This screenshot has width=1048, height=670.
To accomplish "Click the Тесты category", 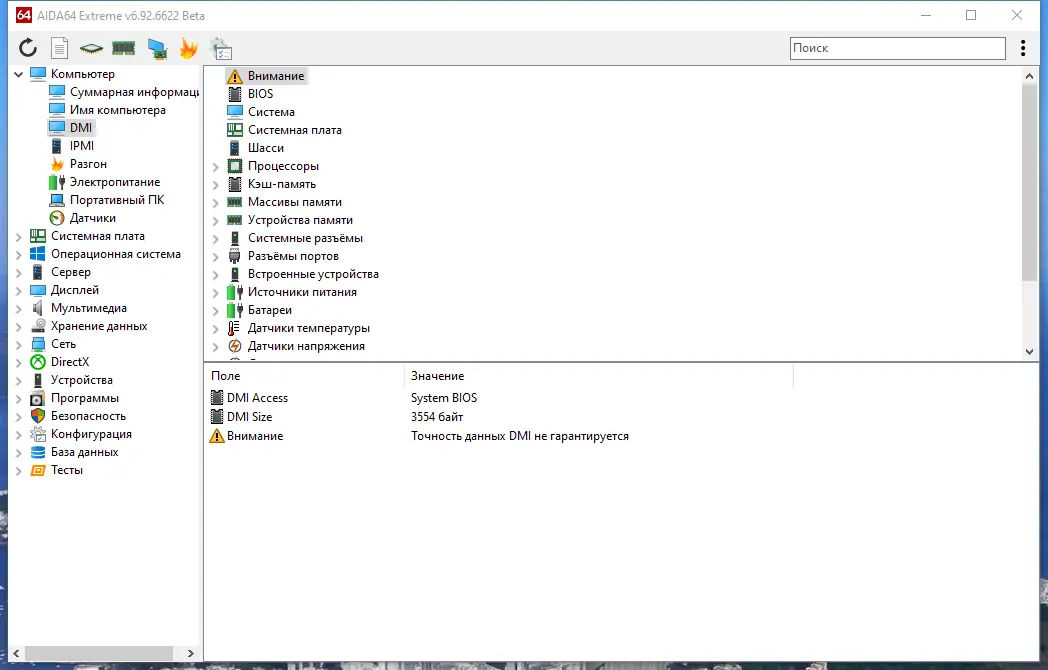I will [67, 471].
